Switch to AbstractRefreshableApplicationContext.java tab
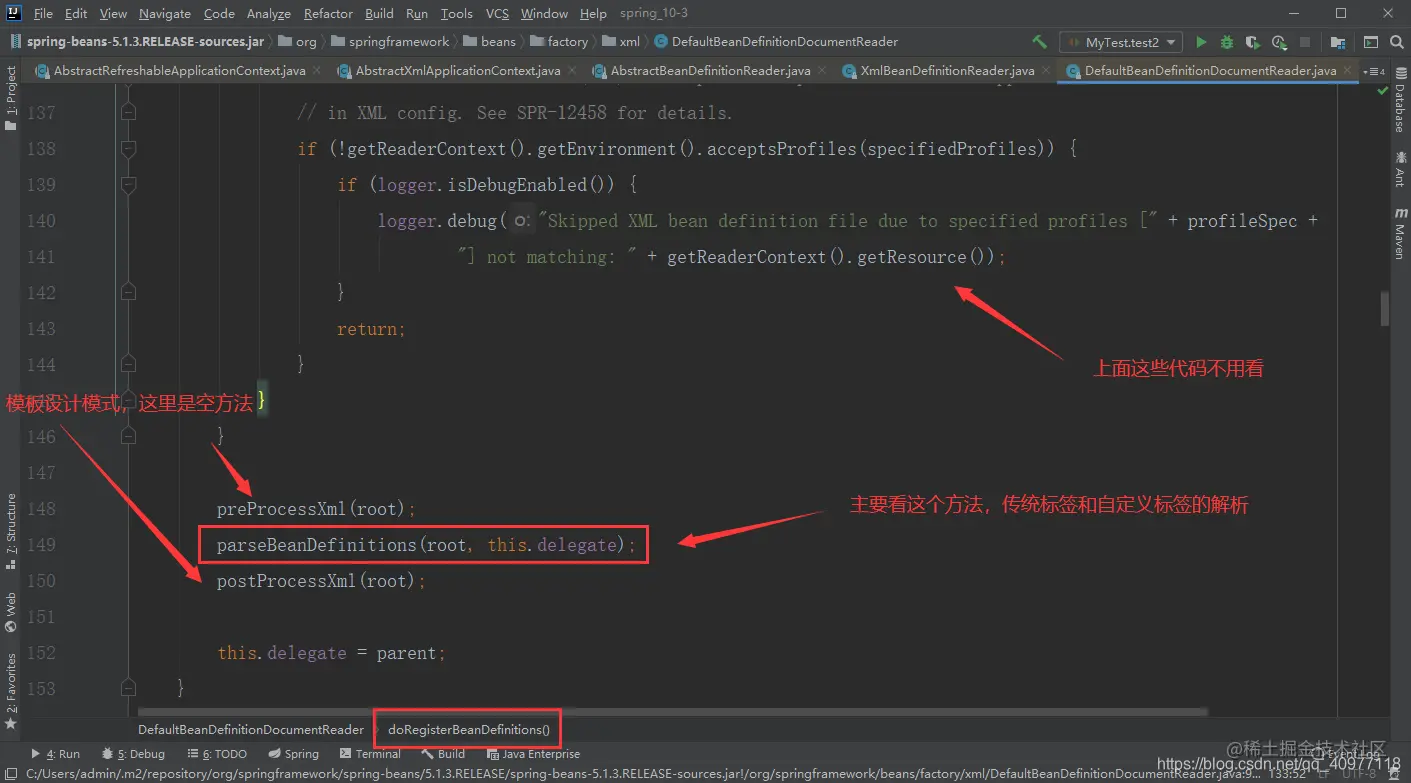 point(178,71)
